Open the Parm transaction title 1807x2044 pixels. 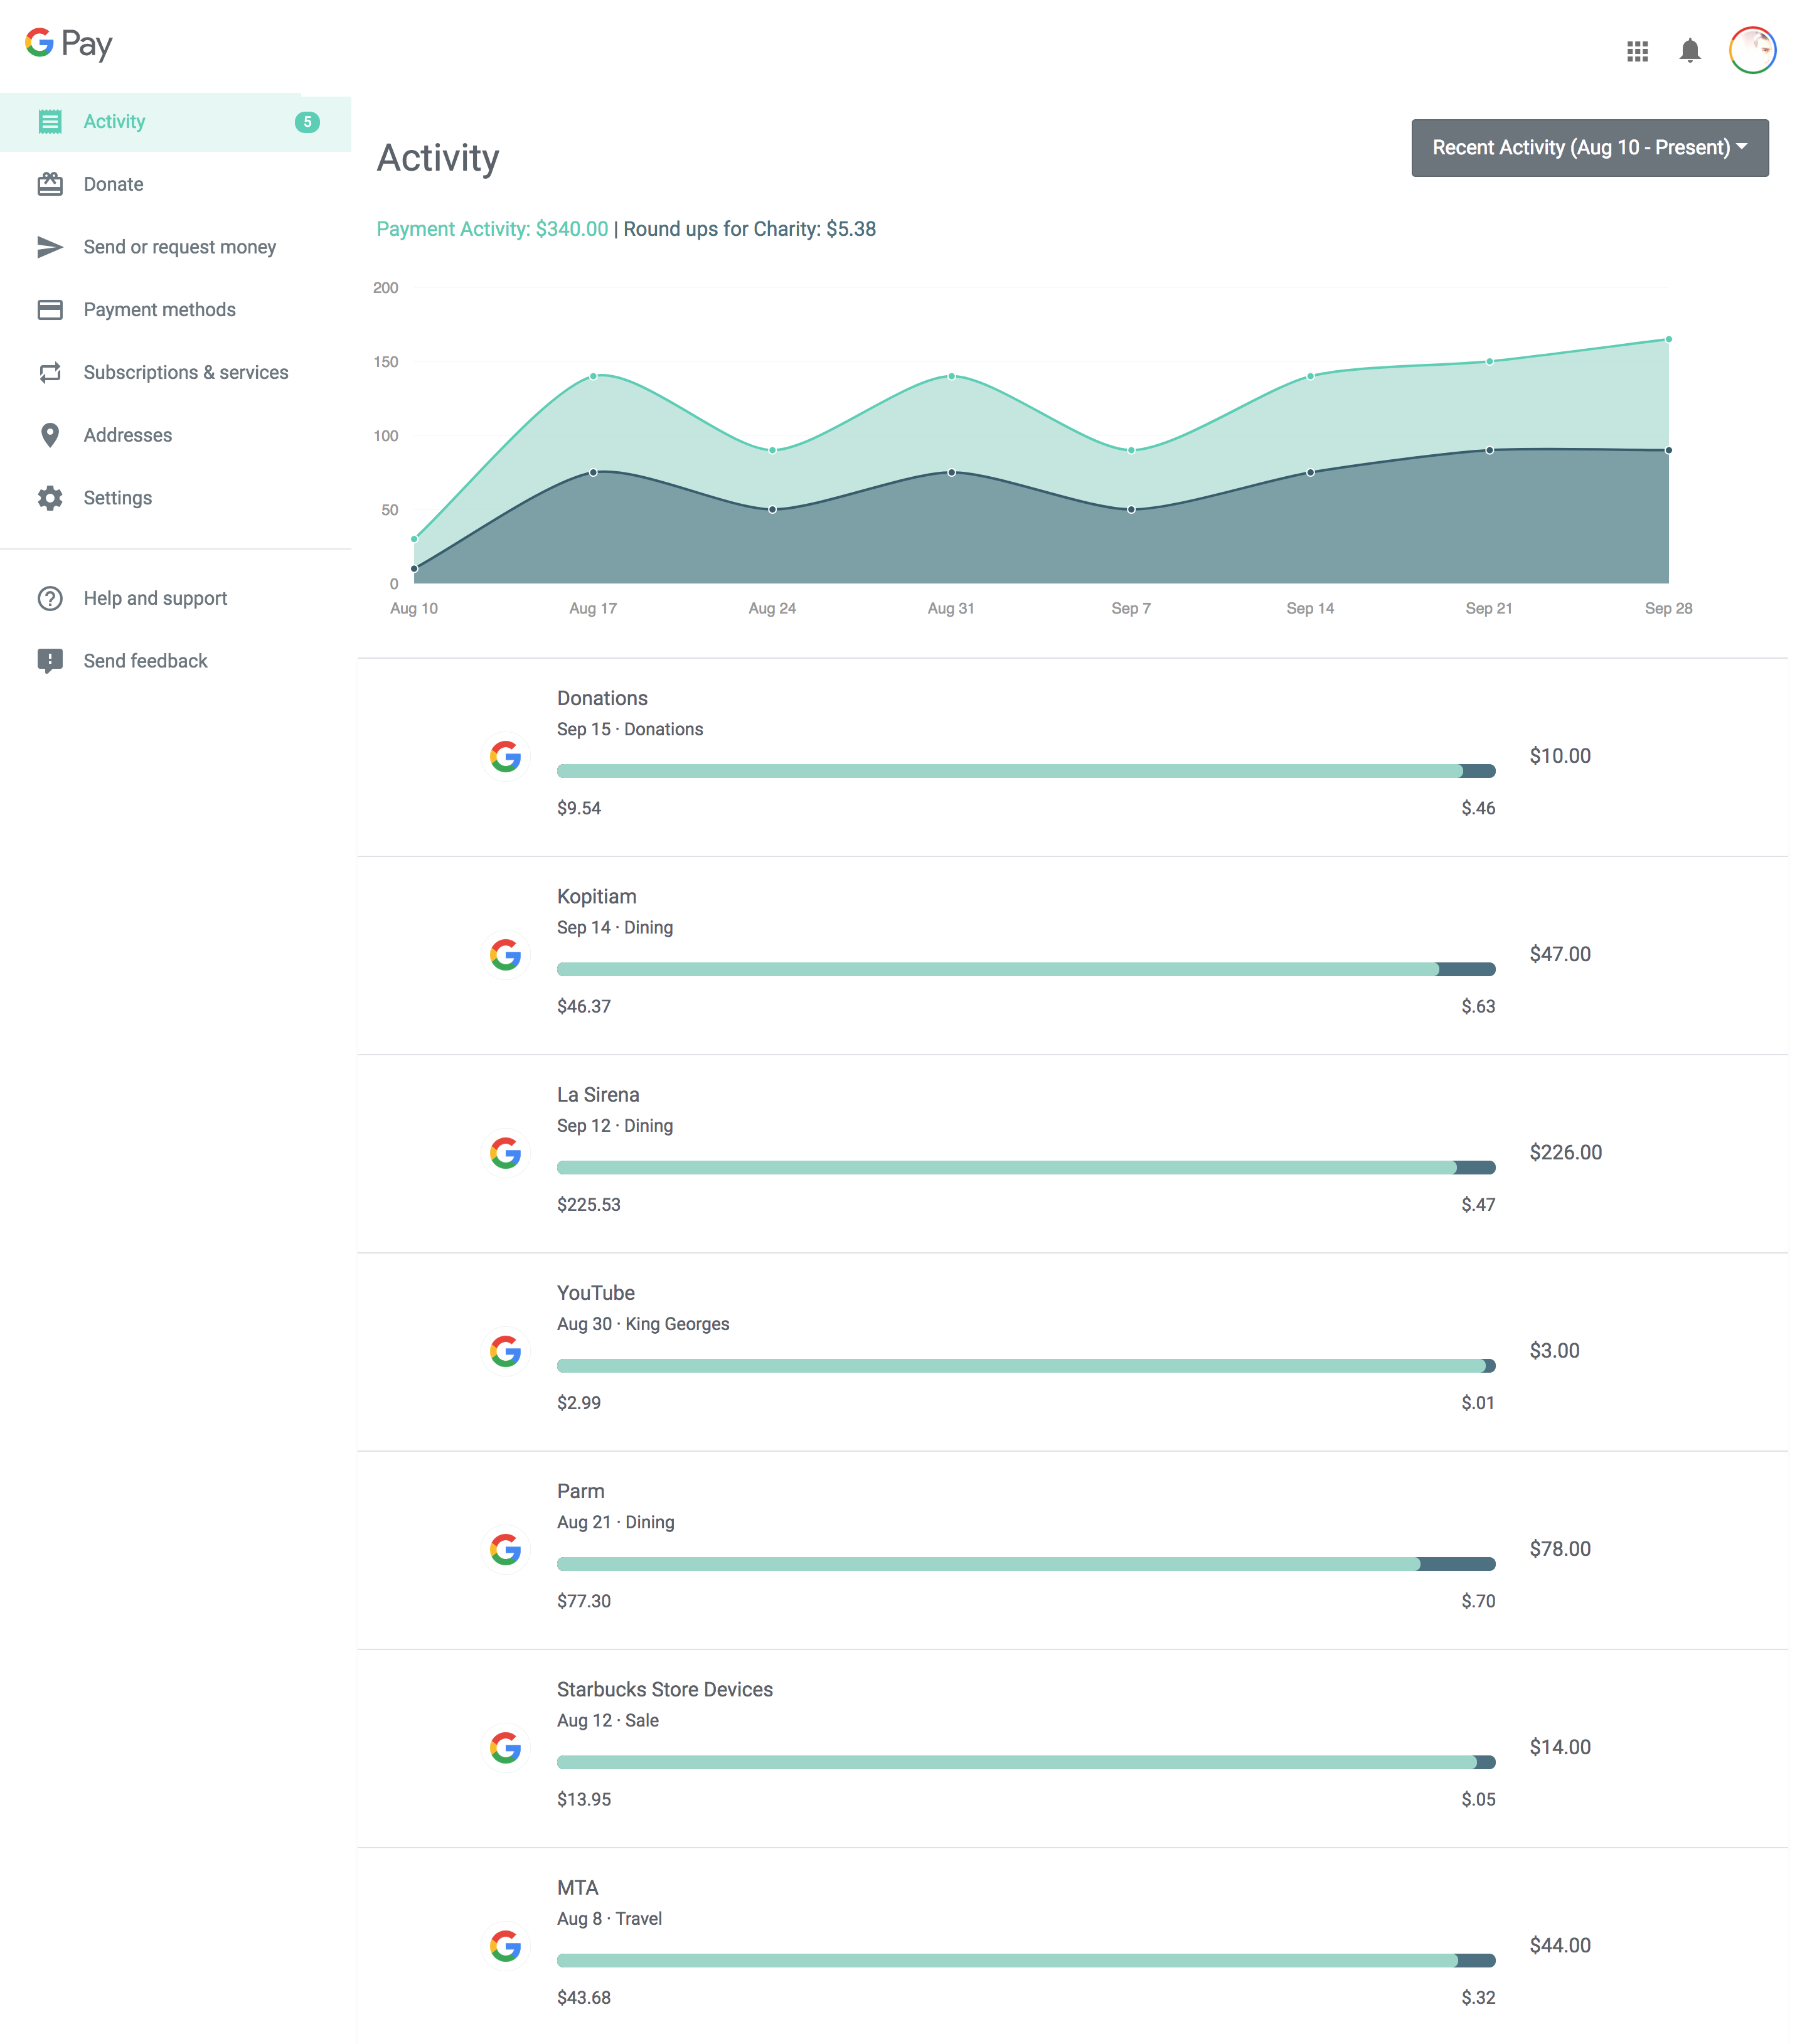[581, 1491]
